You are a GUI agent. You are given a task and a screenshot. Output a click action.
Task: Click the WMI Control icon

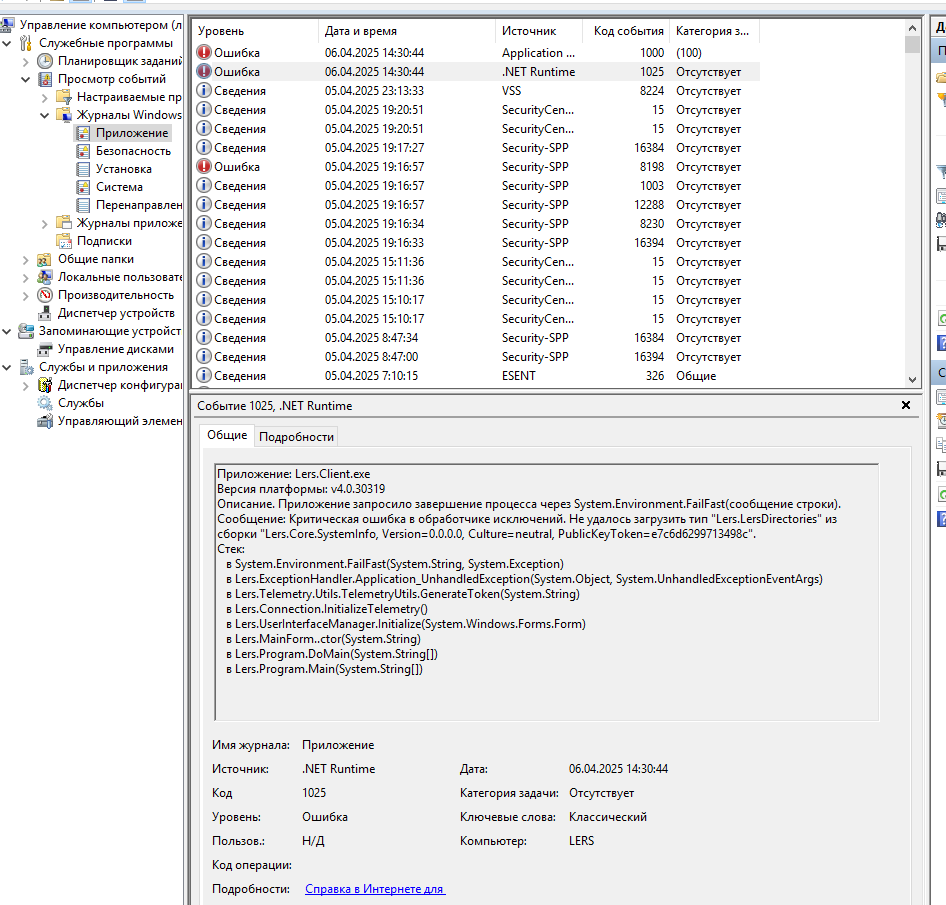point(45,421)
